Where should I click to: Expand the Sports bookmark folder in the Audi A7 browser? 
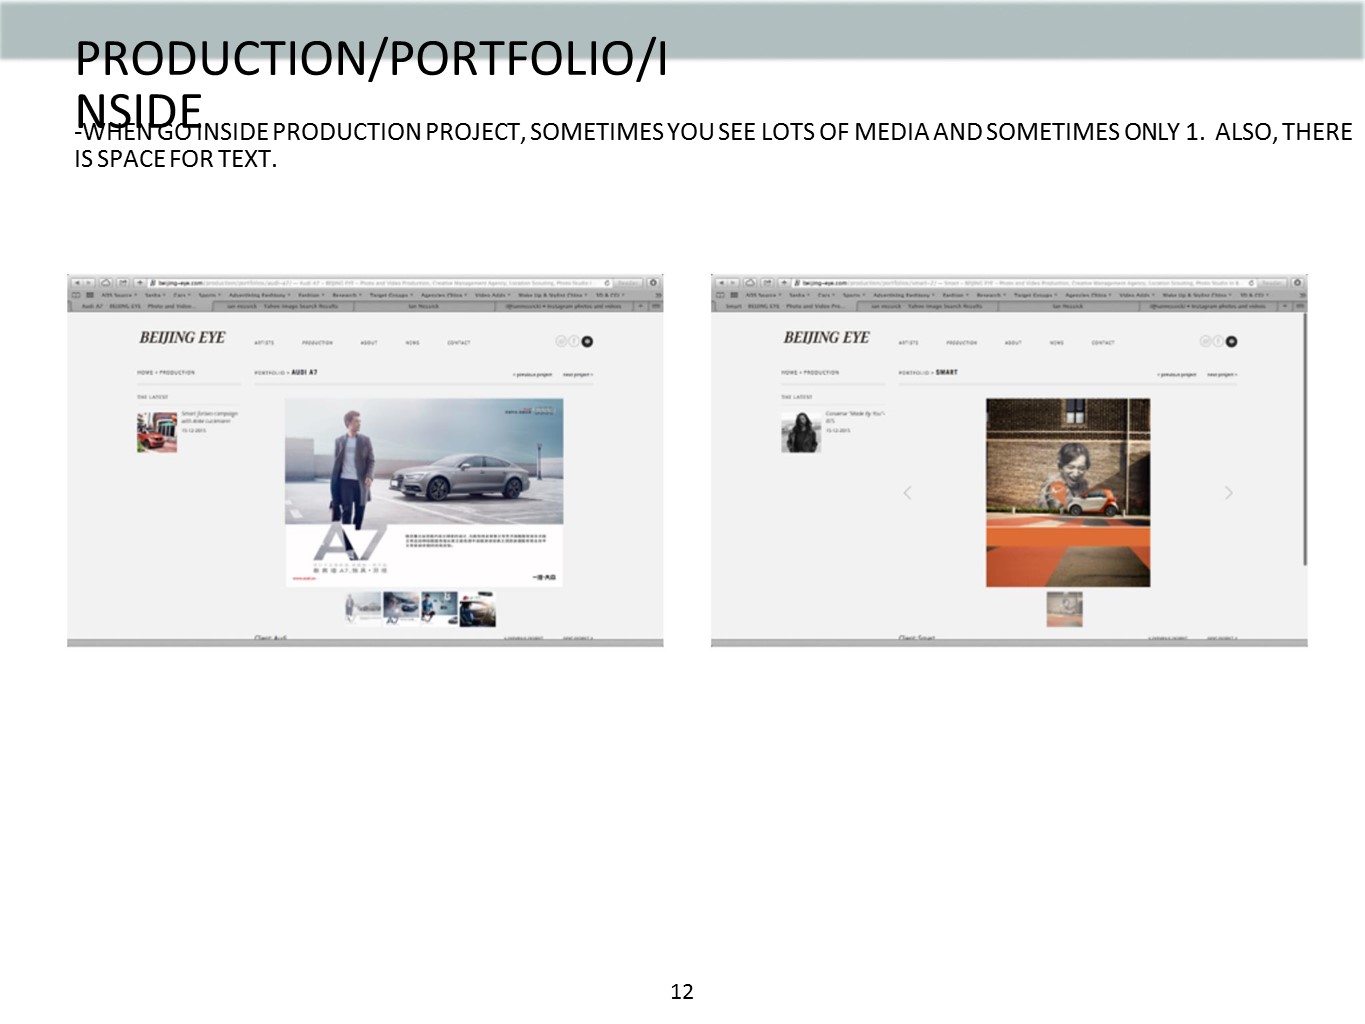(209, 295)
